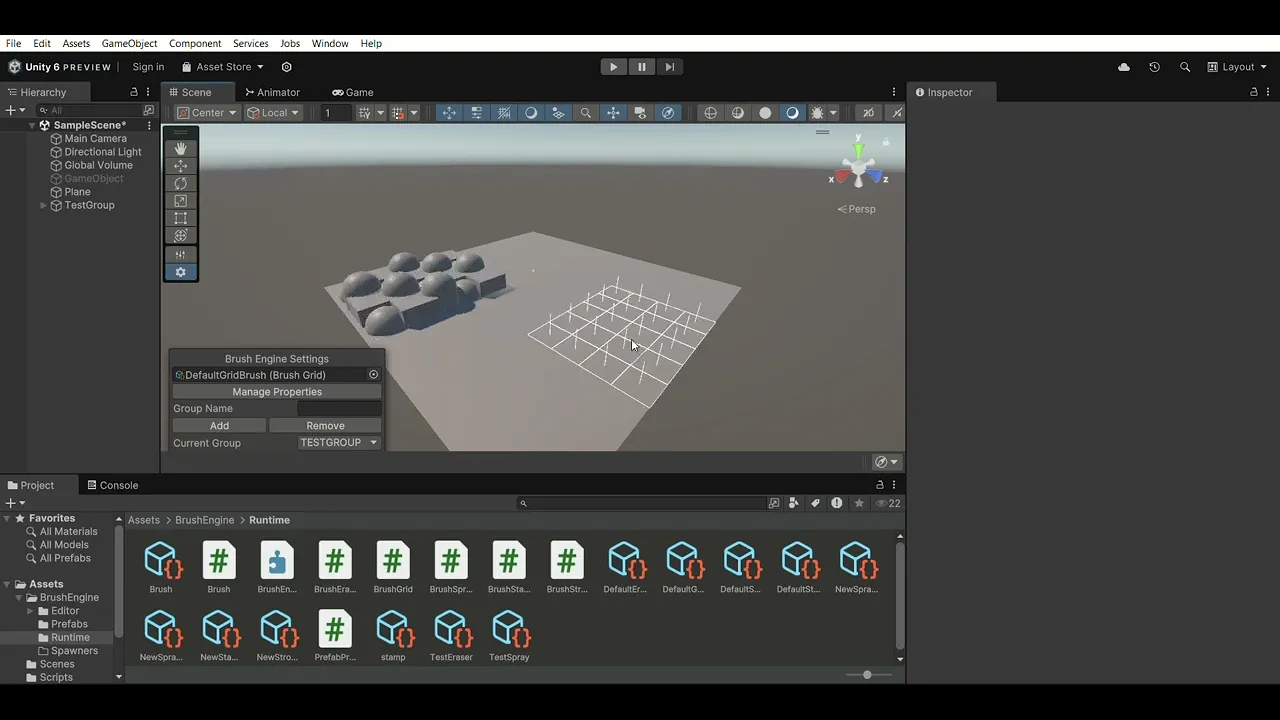Adjust the Project icon size slider

pos(866,675)
